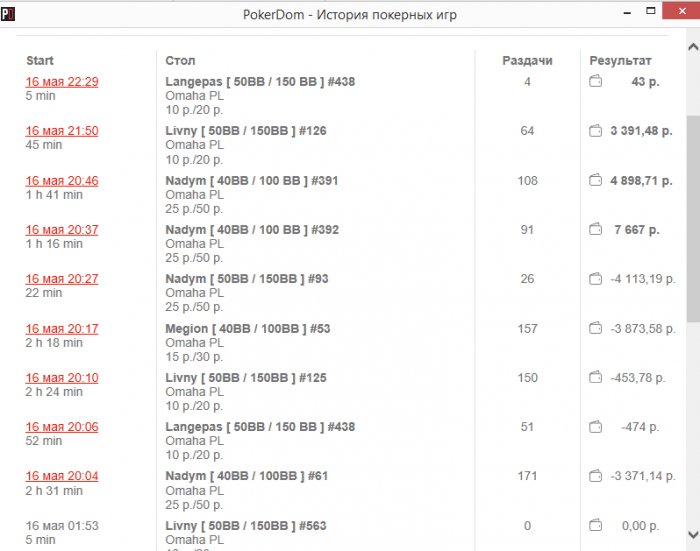Select table name Nadym [ 40BB / 100BB ] #61

pos(247,476)
